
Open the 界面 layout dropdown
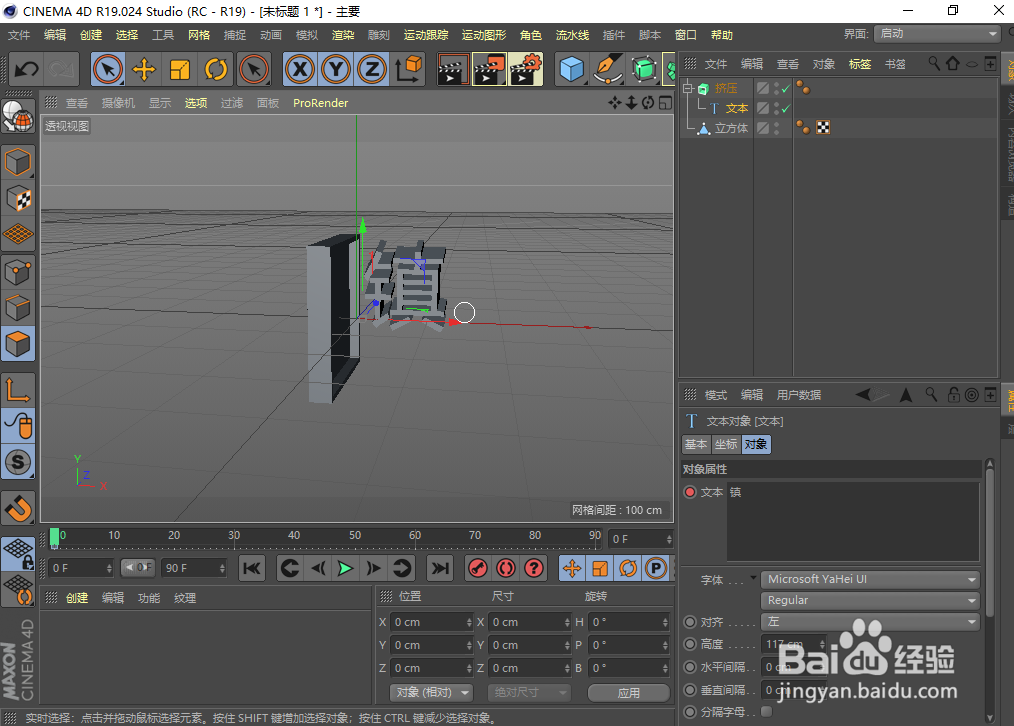[936, 34]
